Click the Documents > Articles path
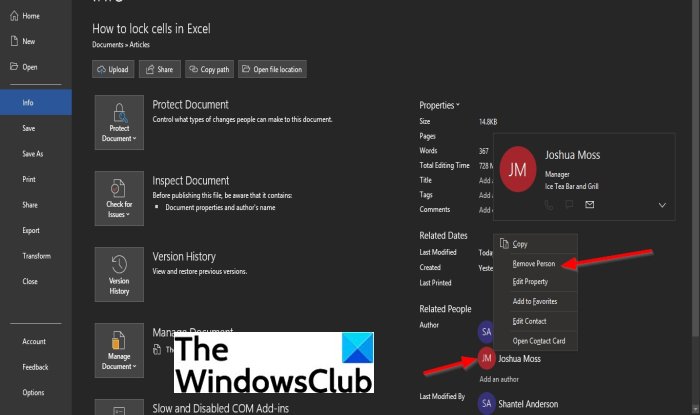This screenshot has width=700, height=415. click(121, 45)
